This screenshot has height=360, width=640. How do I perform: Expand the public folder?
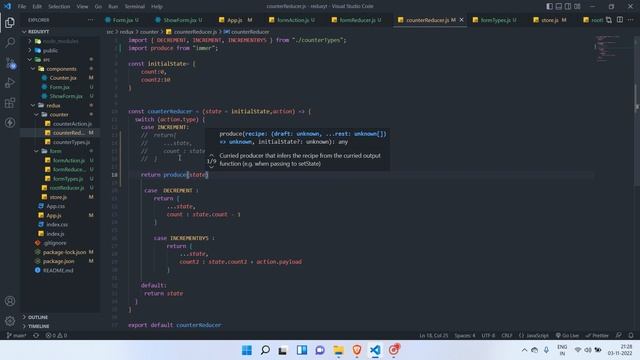pos(60,50)
